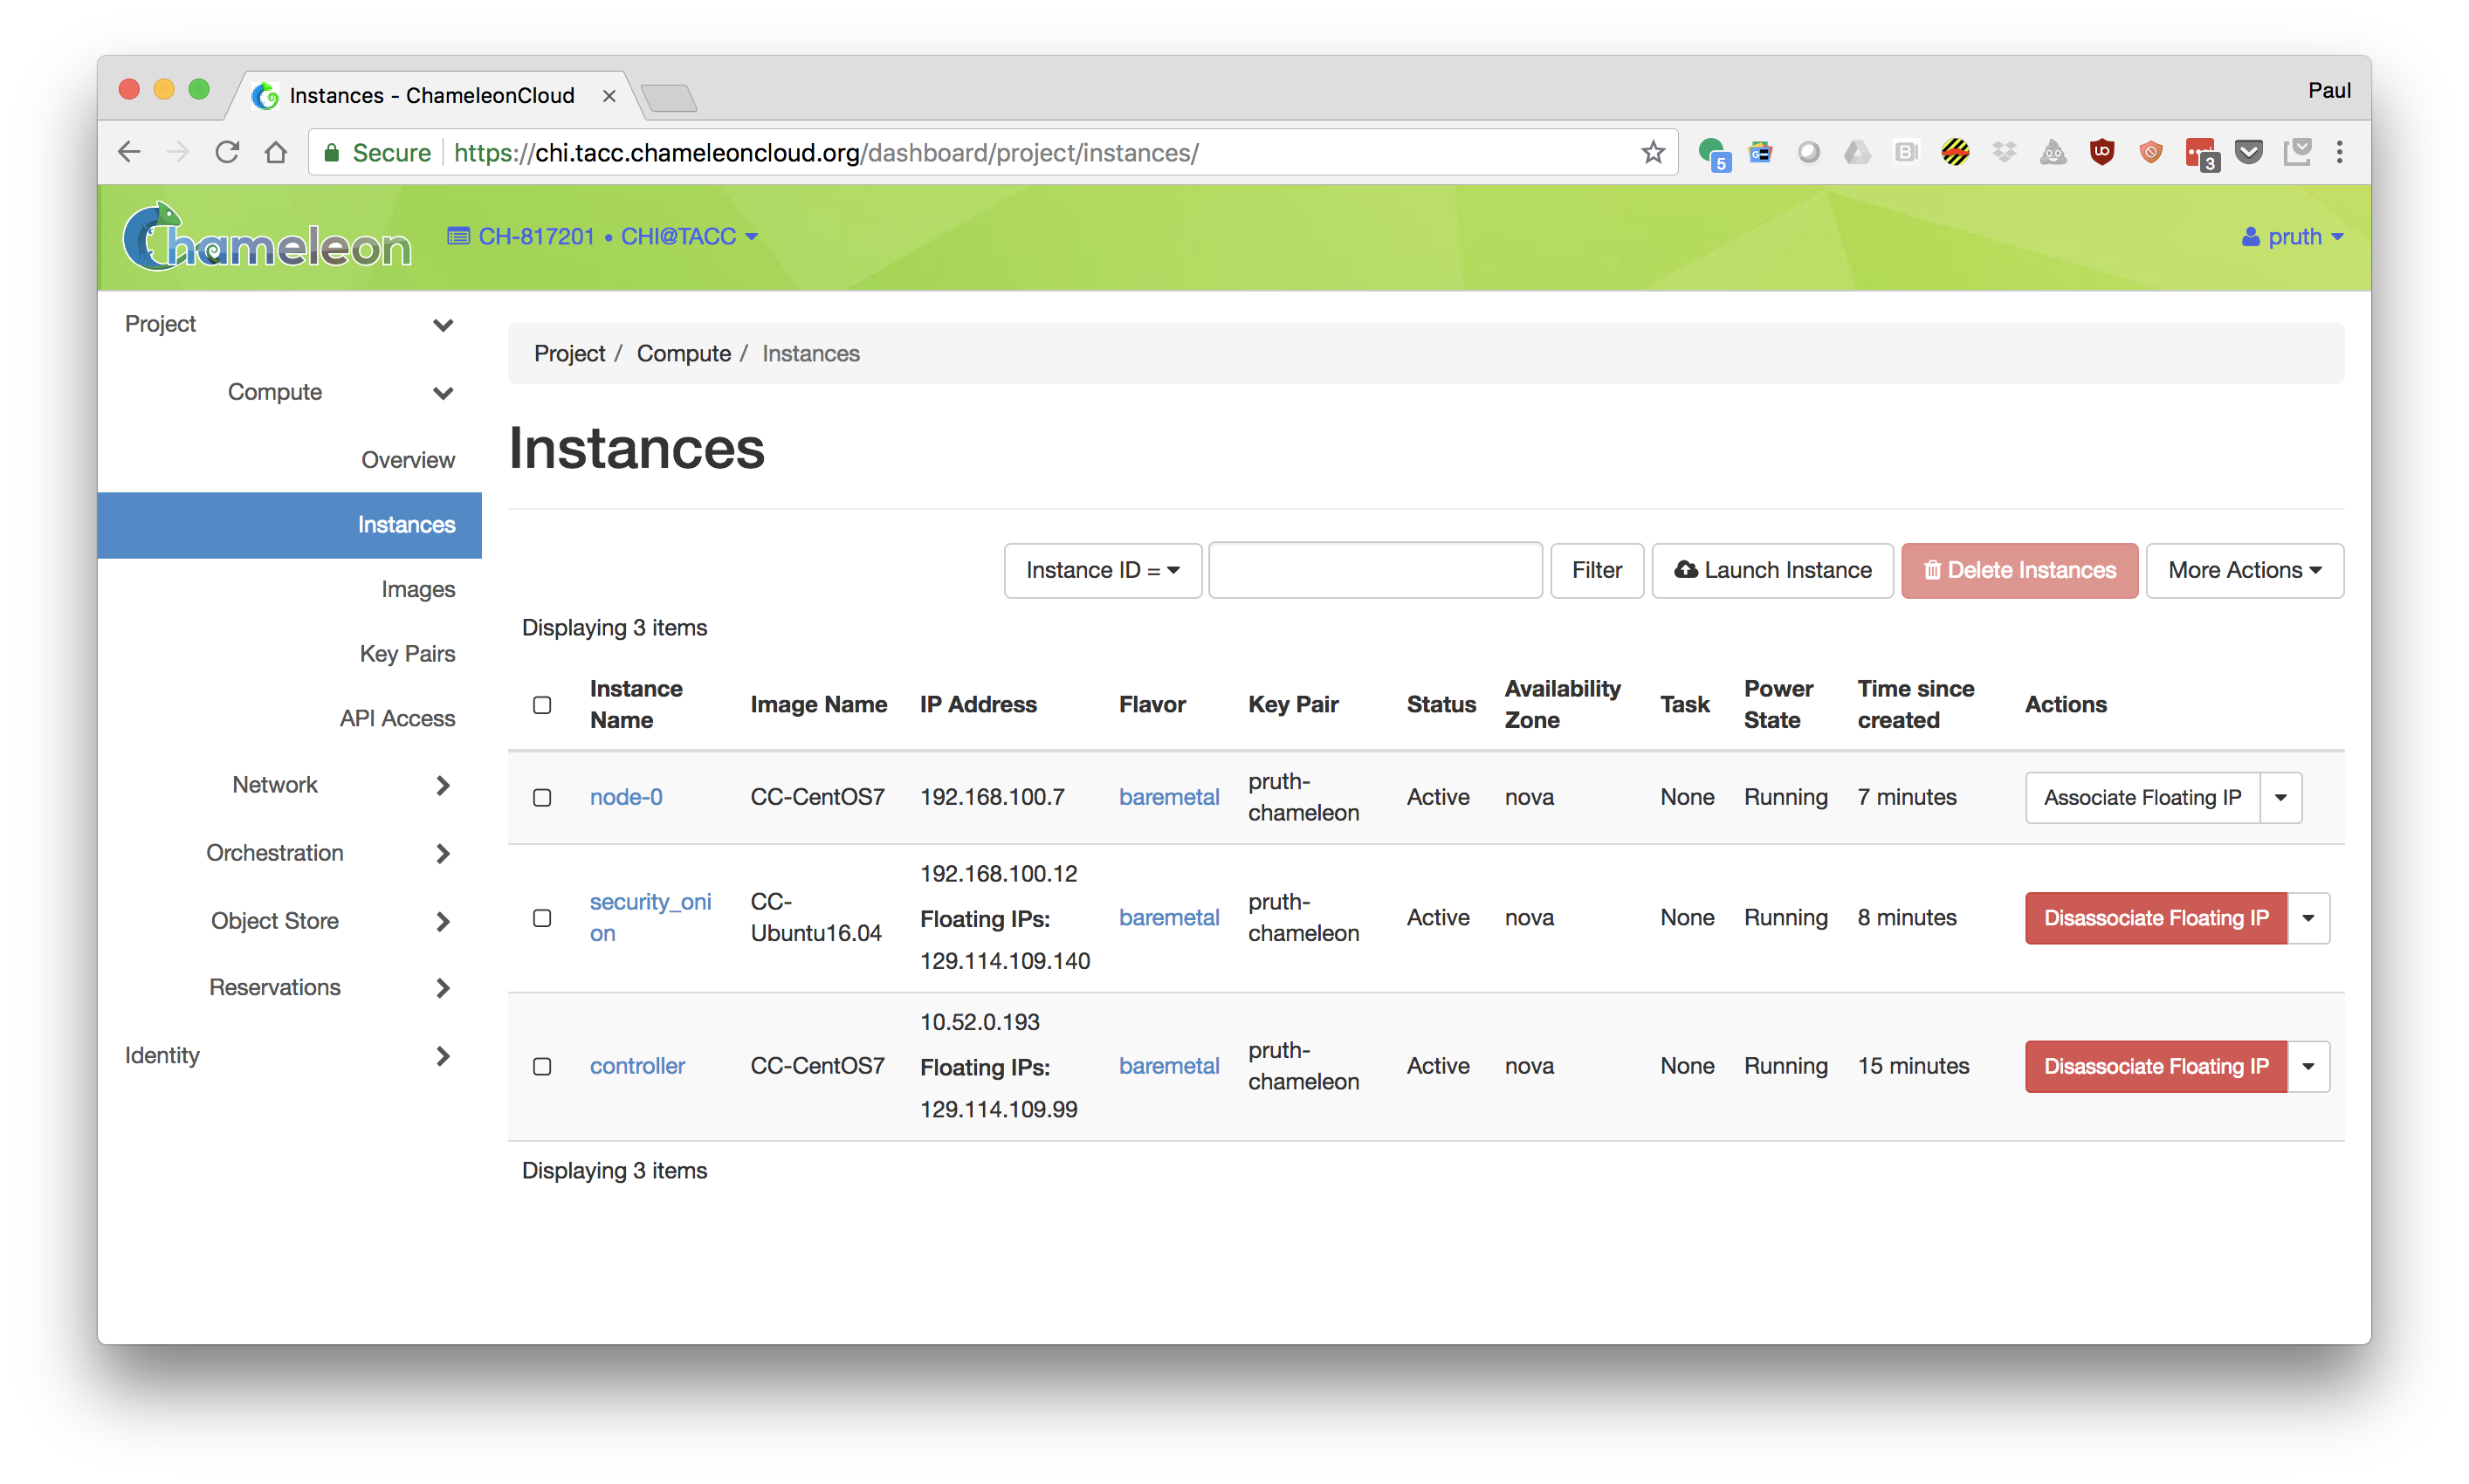This screenshot has width=2469, height=1484.
Task: Open the Google Drive extension icon
Action: (1857, 152)
